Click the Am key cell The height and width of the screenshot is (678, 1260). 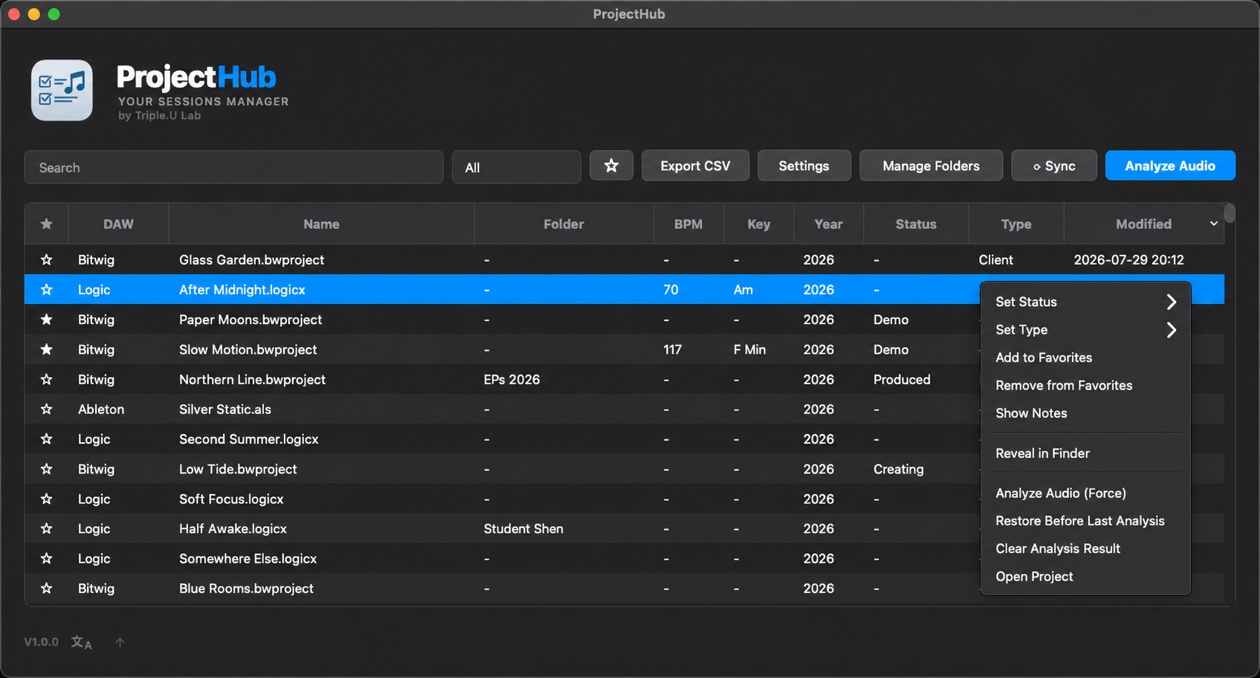[743, 290]
